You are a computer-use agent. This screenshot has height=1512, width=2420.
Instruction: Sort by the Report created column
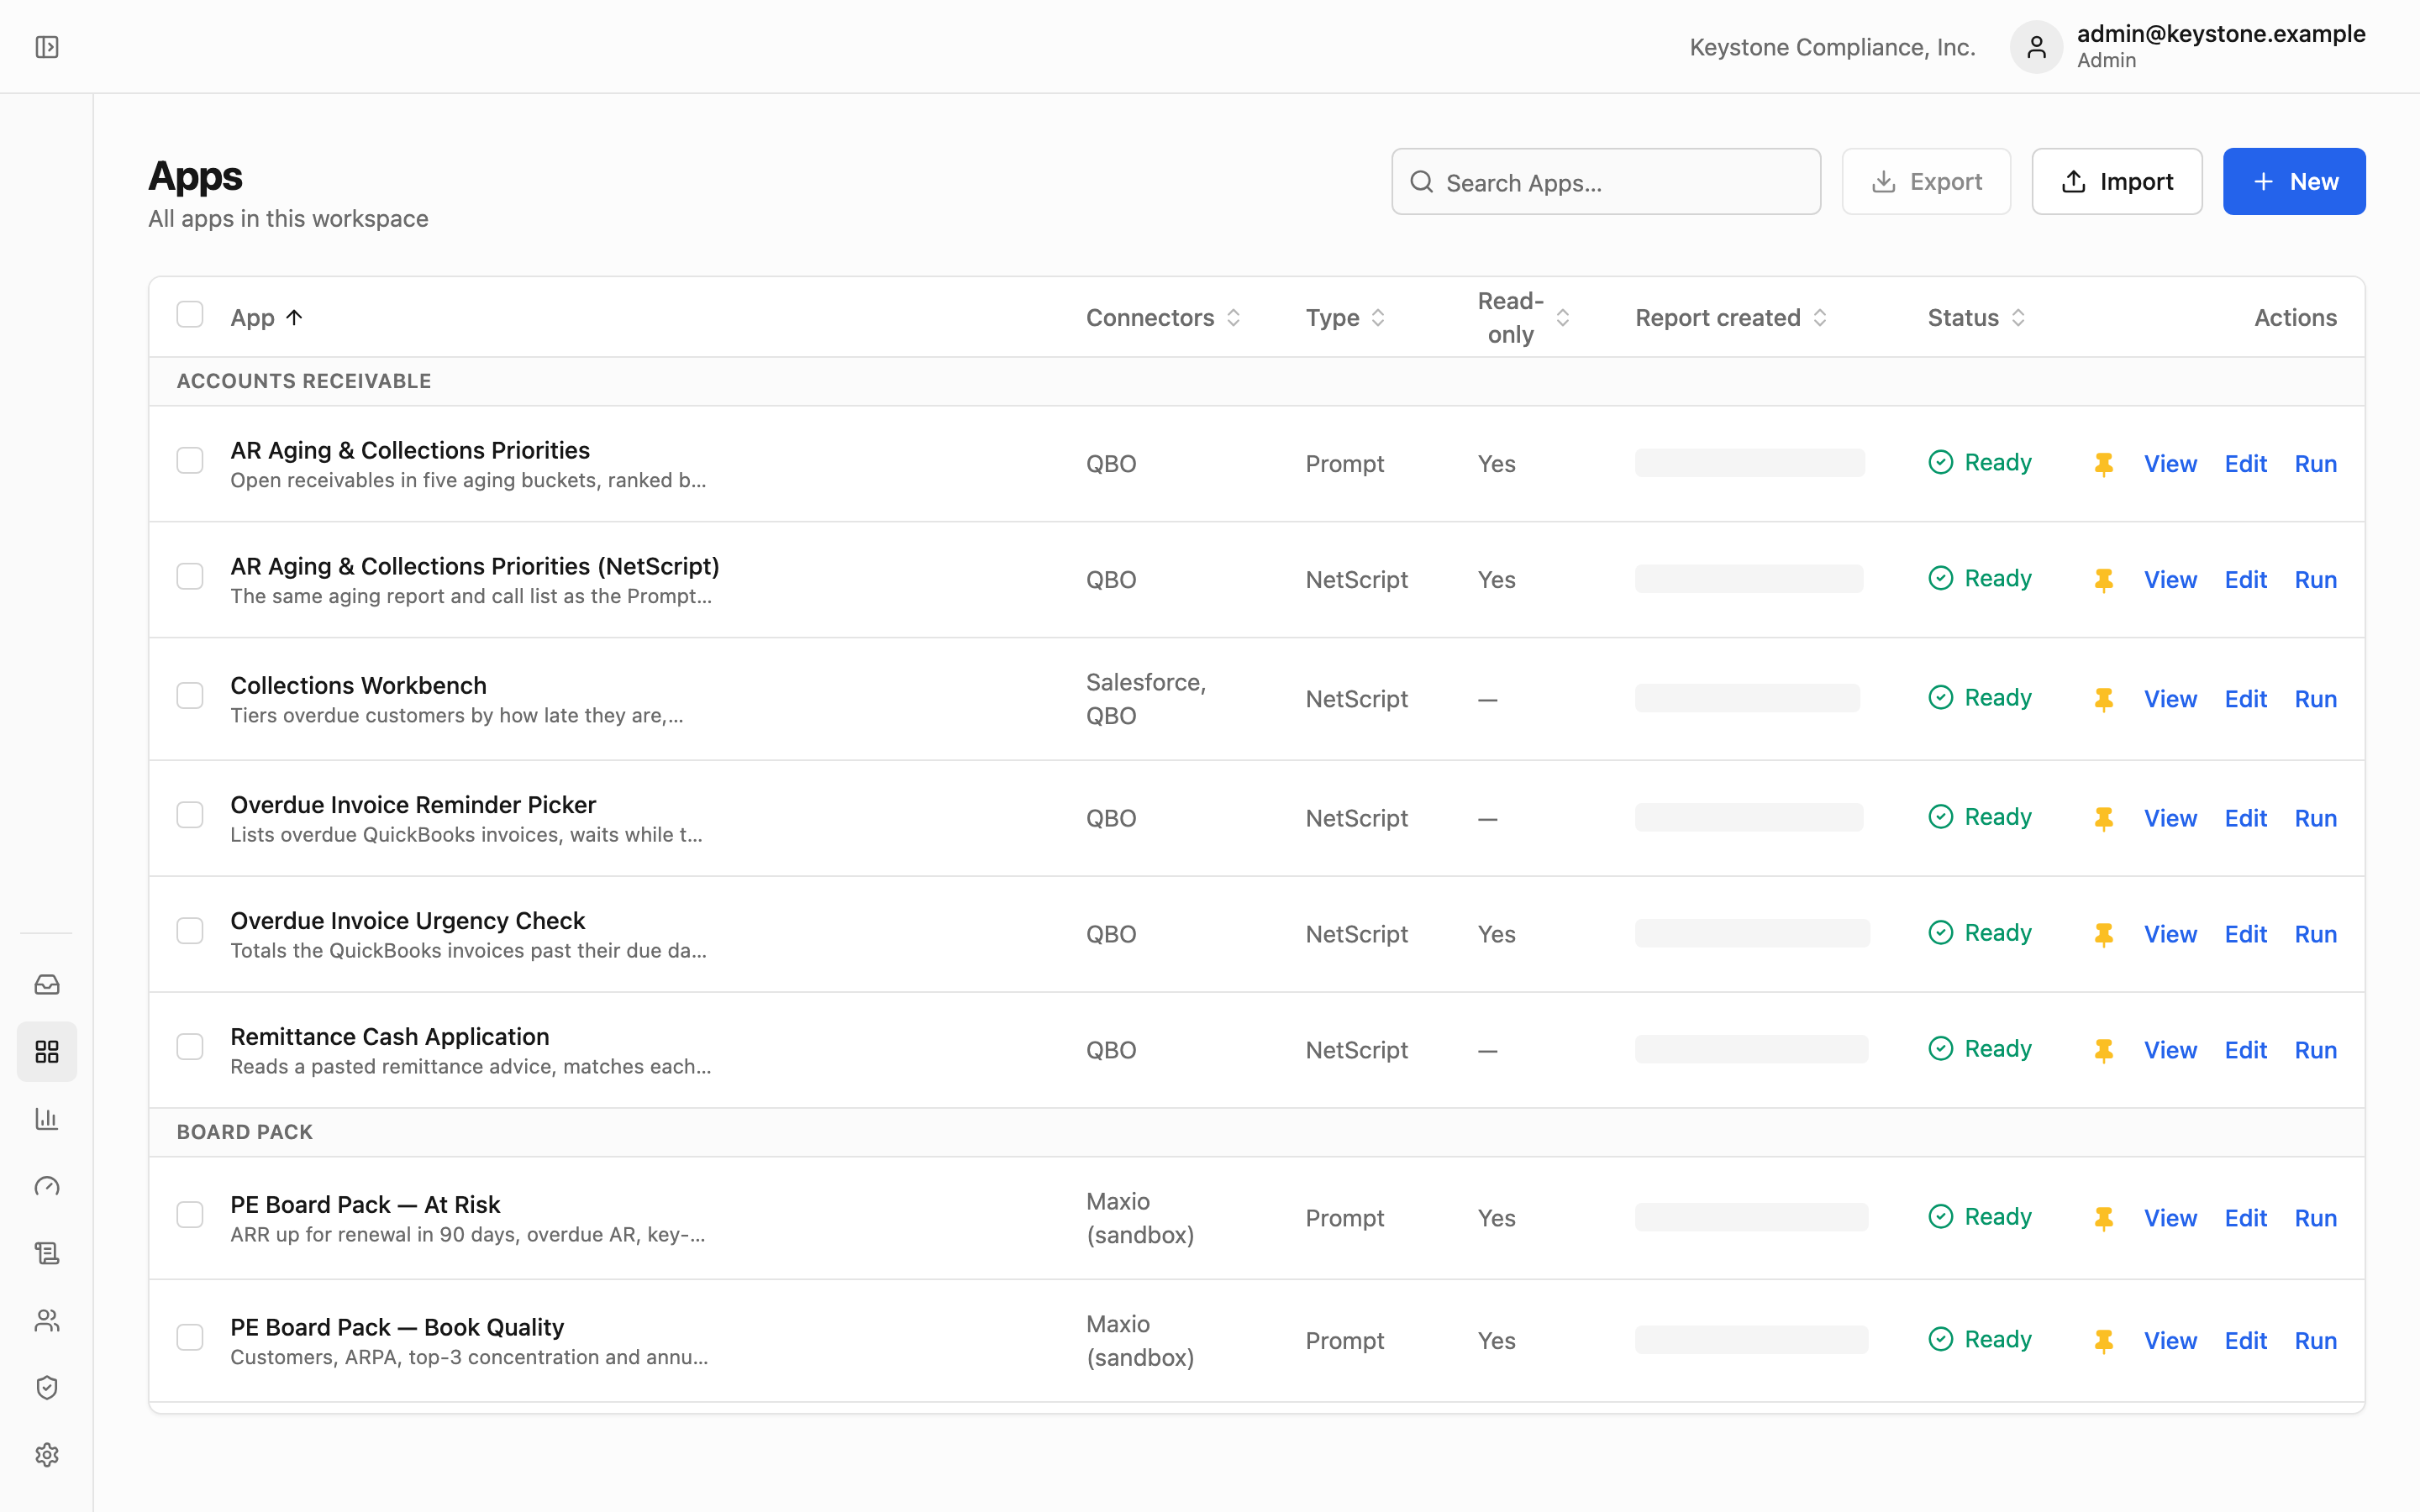tap(1731, 318)
